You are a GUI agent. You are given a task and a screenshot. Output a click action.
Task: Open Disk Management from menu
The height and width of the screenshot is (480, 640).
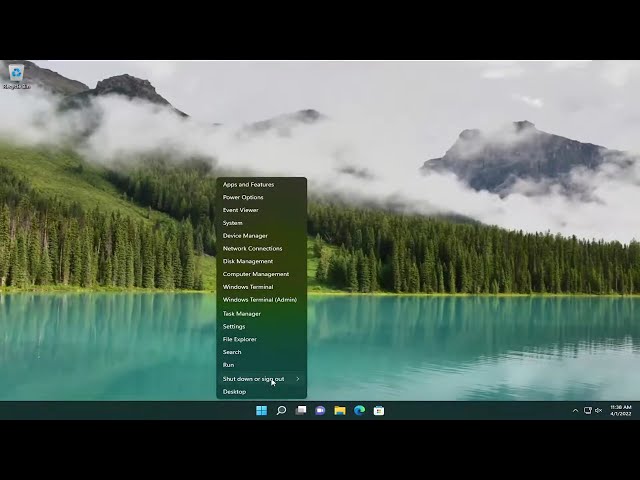(x=261, y=261)
